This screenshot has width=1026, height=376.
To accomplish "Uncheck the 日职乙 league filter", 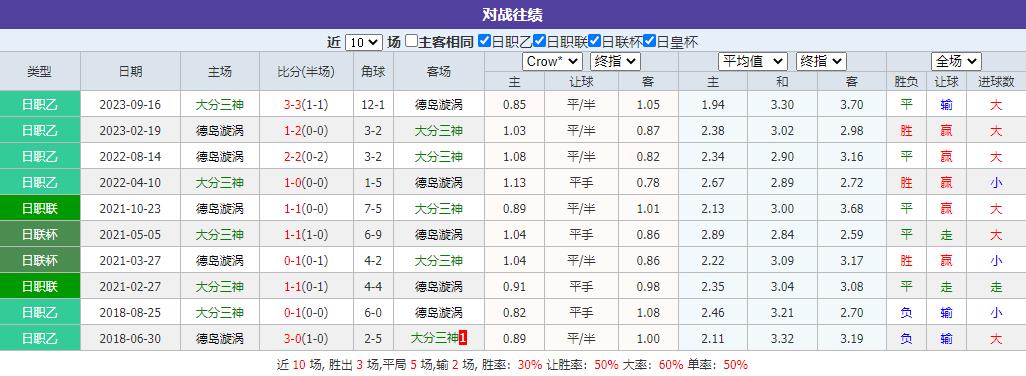I will [x=484, y=41].
